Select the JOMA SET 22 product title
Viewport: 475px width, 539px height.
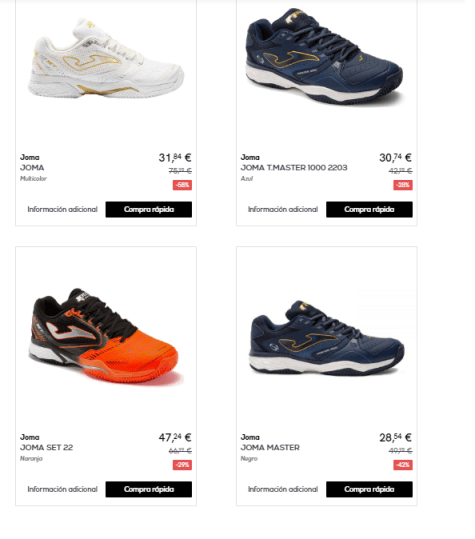pos(46,448)
